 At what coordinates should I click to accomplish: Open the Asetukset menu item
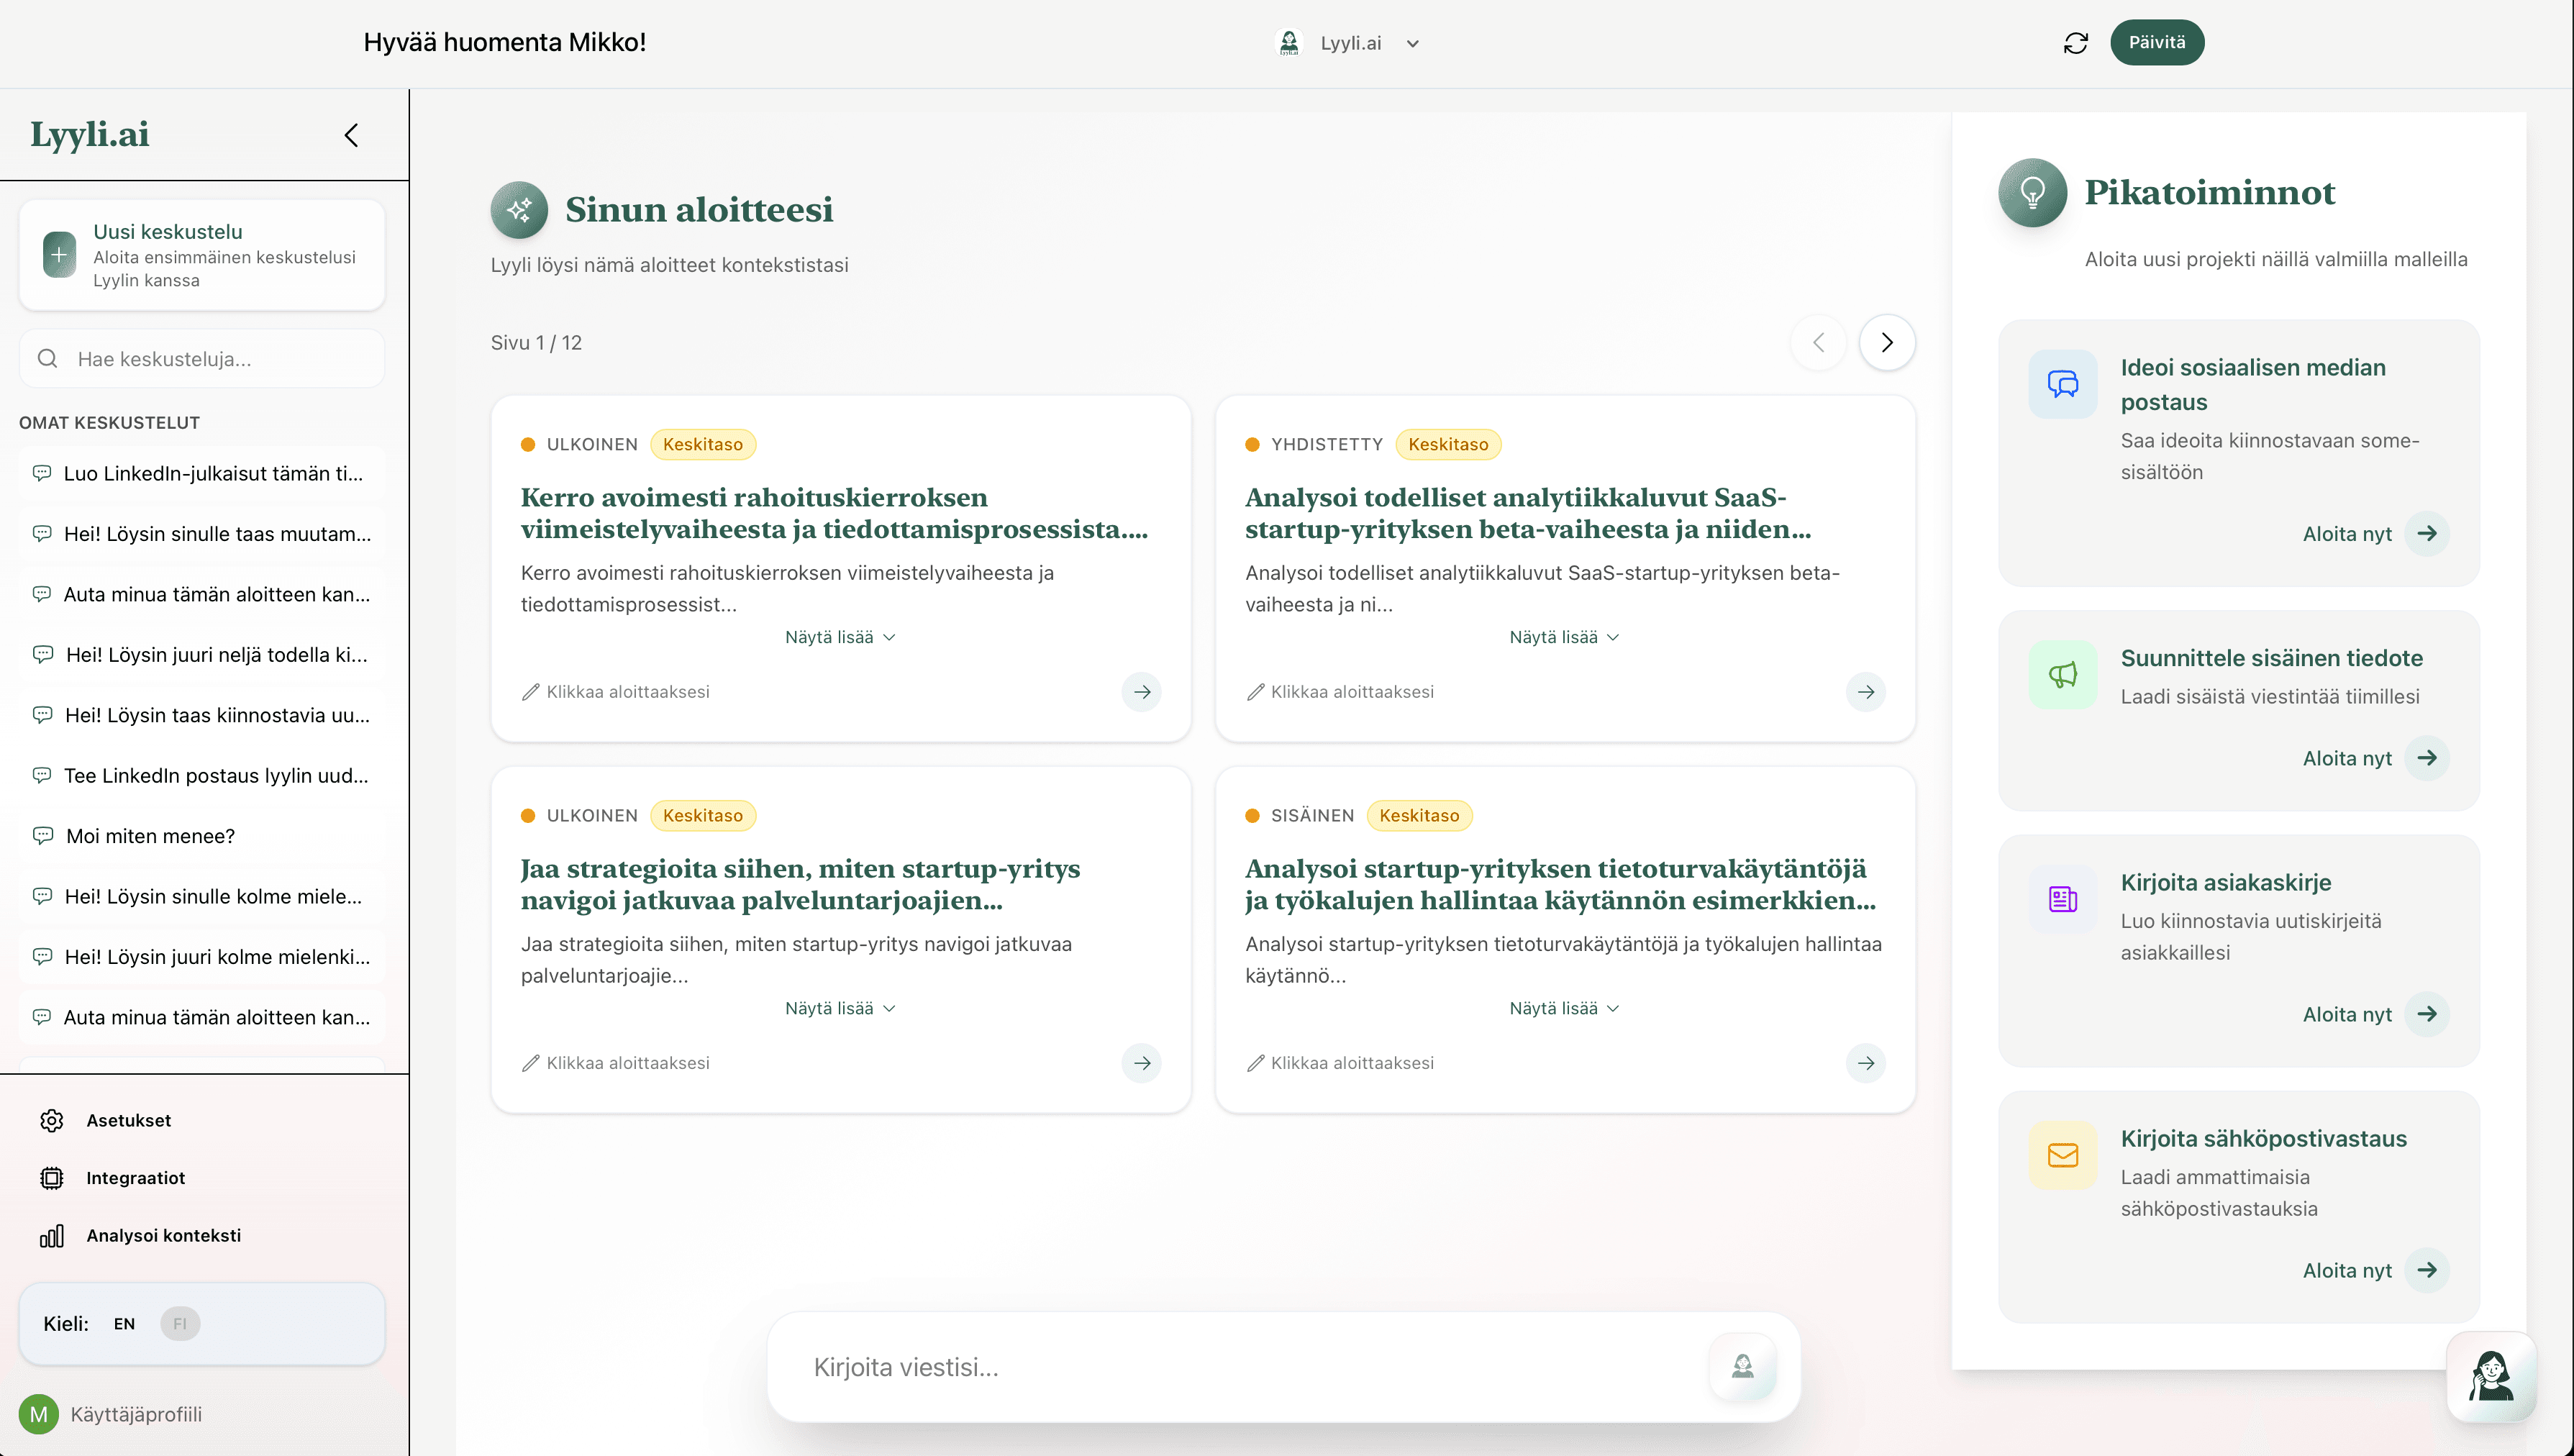click(128, 1121)
